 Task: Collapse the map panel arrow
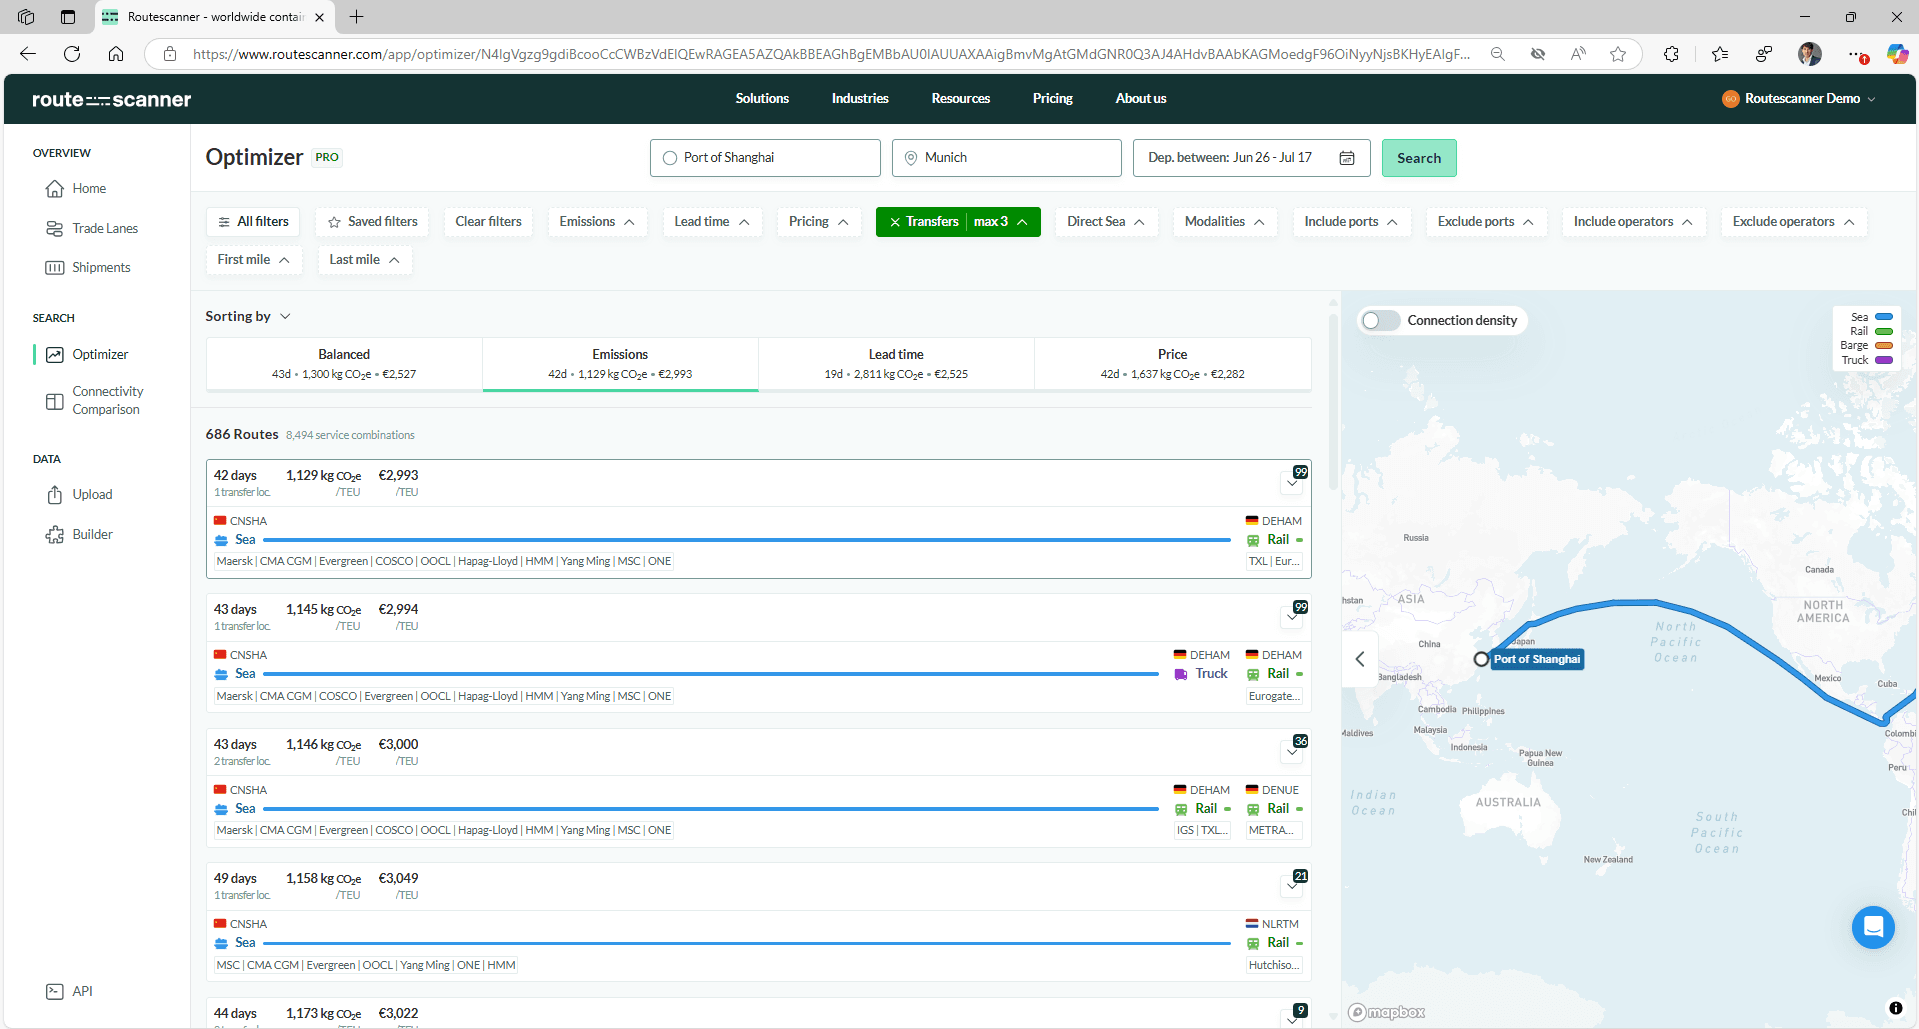(x=1360, y=659)
